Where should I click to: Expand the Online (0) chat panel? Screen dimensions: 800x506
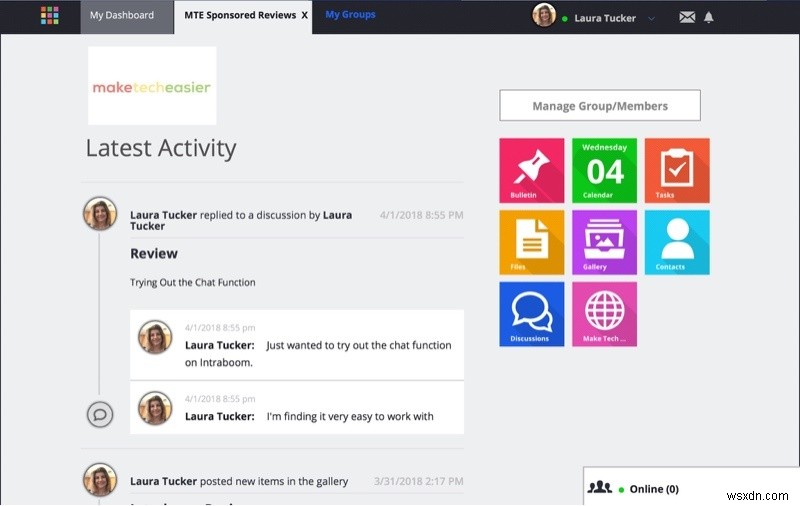point(691,486)
